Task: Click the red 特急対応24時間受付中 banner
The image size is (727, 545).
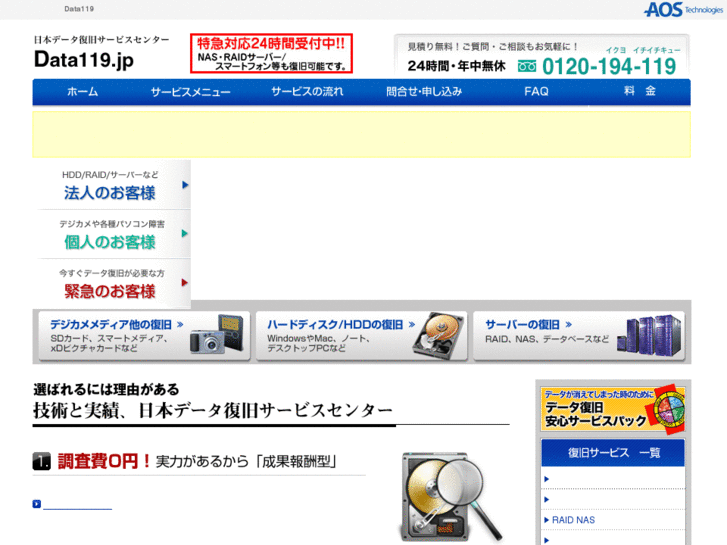Action: coord(271,53)
